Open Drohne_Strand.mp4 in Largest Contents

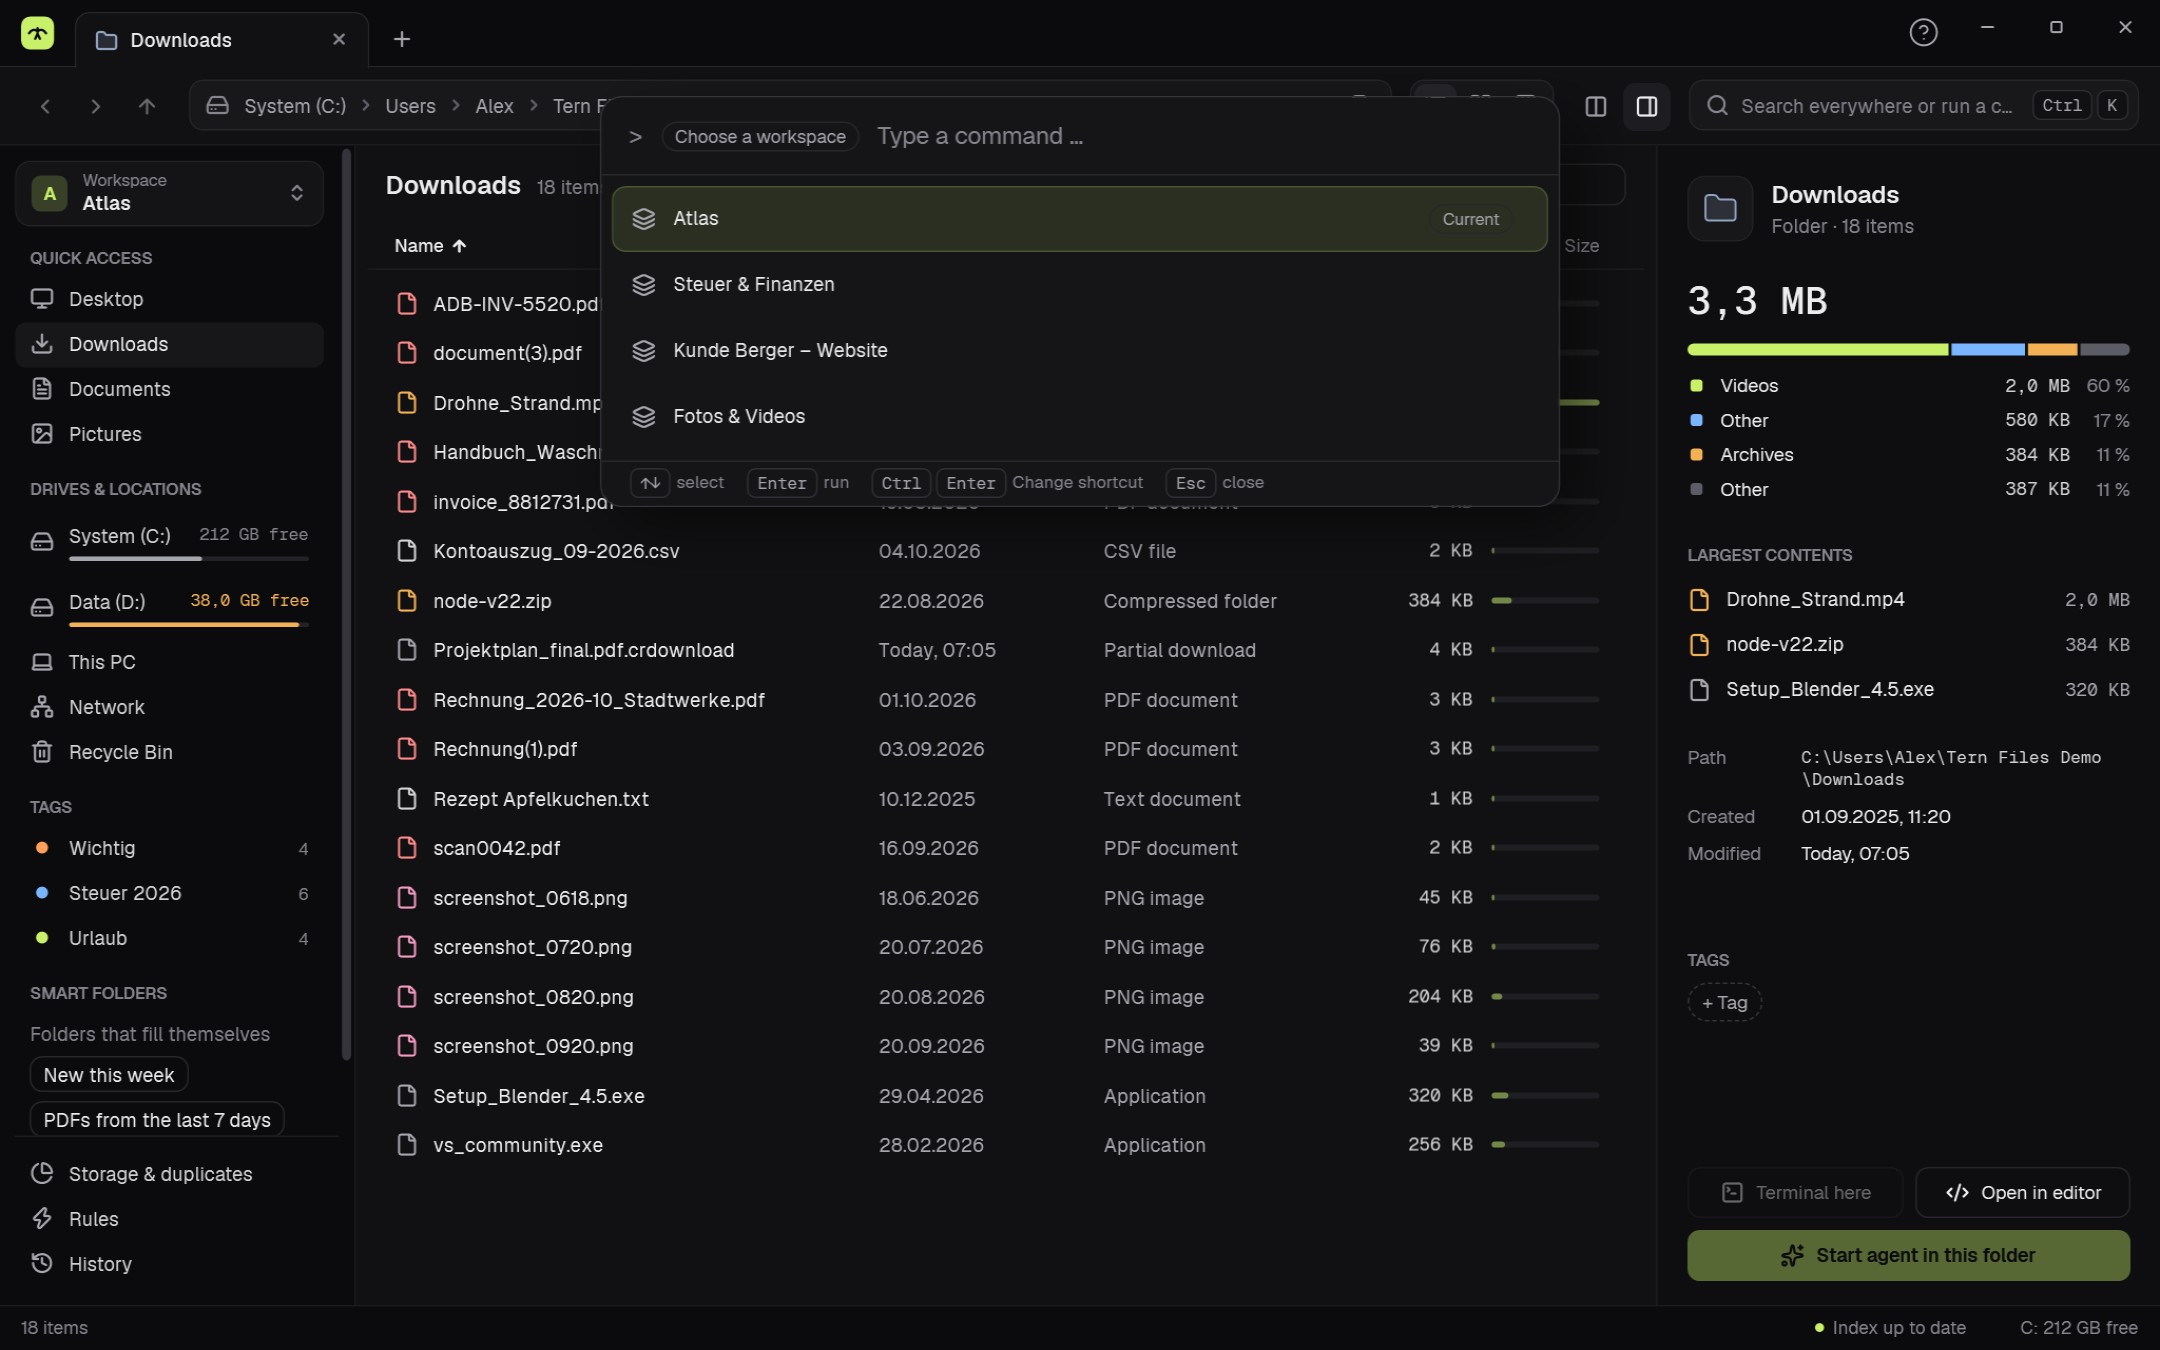(1908, 599)
